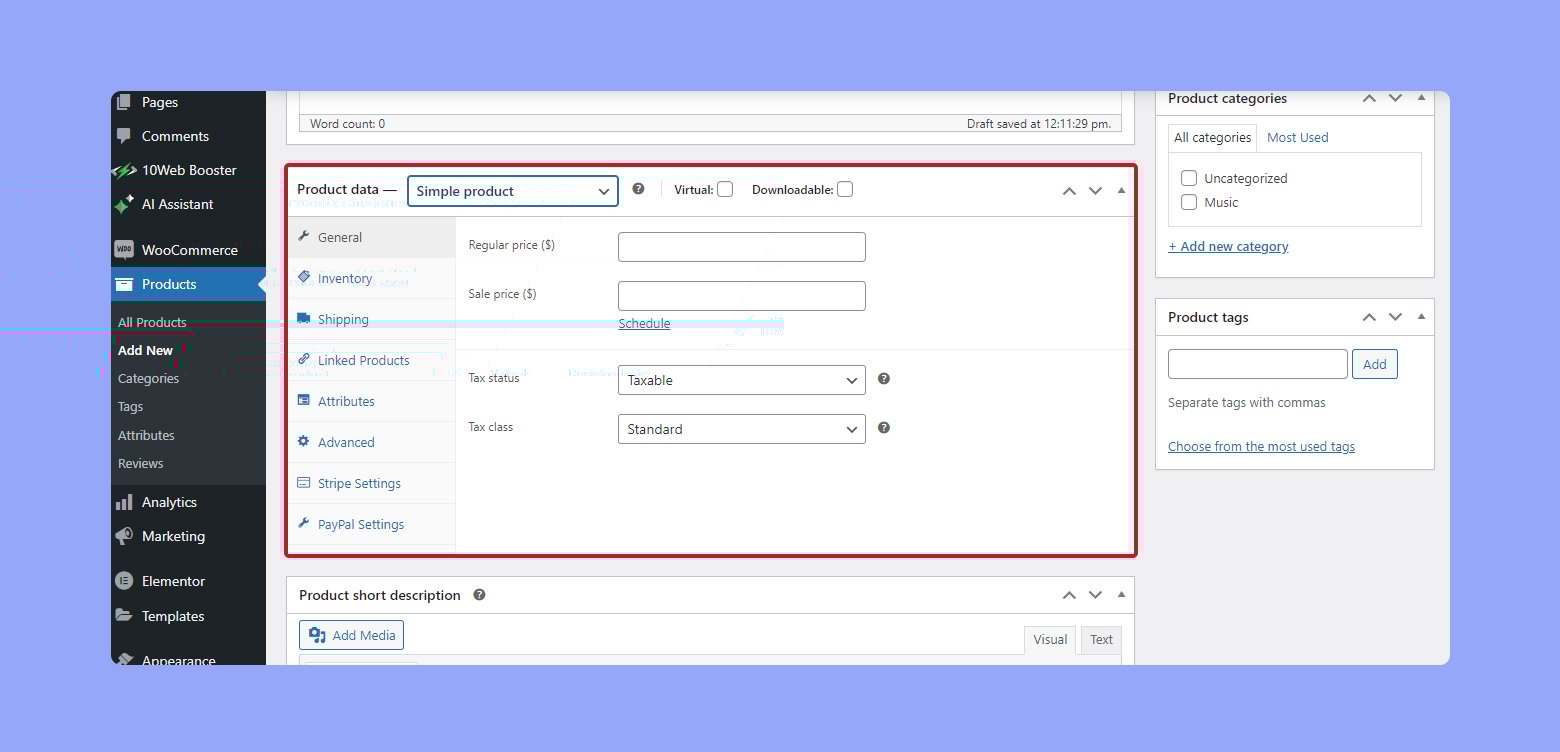Click the Schedule sale price link
The width and height of the screenshot is (1560, 752).
pyautogui.click(x=644, y=323)
